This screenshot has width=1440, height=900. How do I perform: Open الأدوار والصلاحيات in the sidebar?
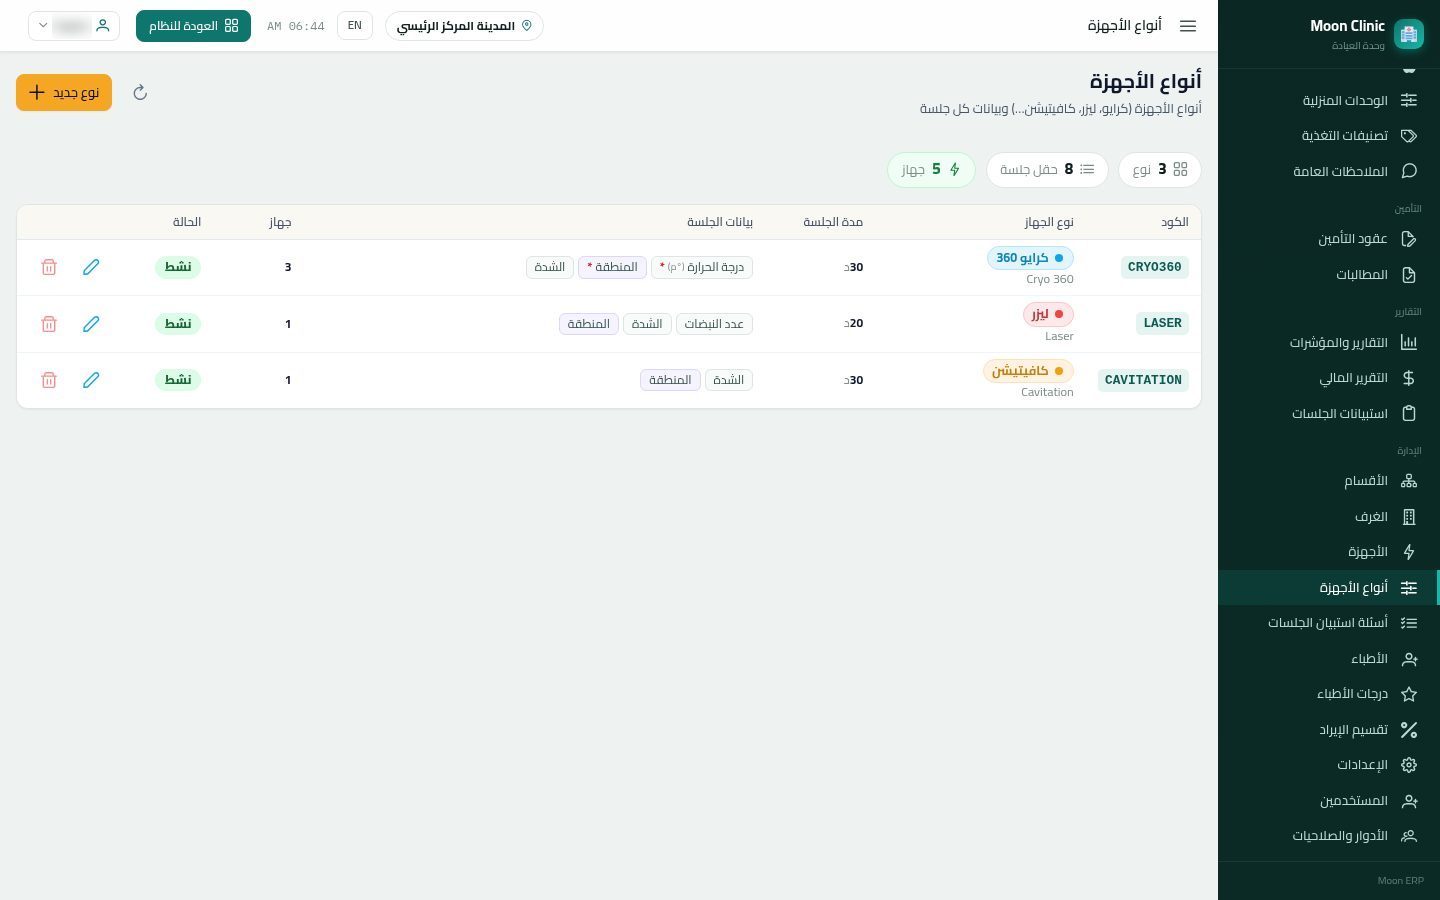1329,836
